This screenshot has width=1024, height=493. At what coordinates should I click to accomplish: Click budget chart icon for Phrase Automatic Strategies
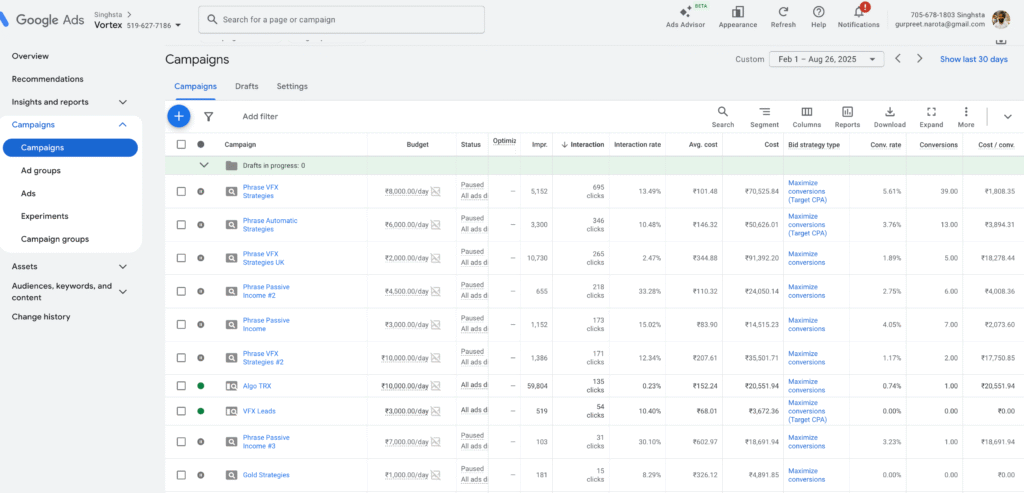click(x=436, y=225)
